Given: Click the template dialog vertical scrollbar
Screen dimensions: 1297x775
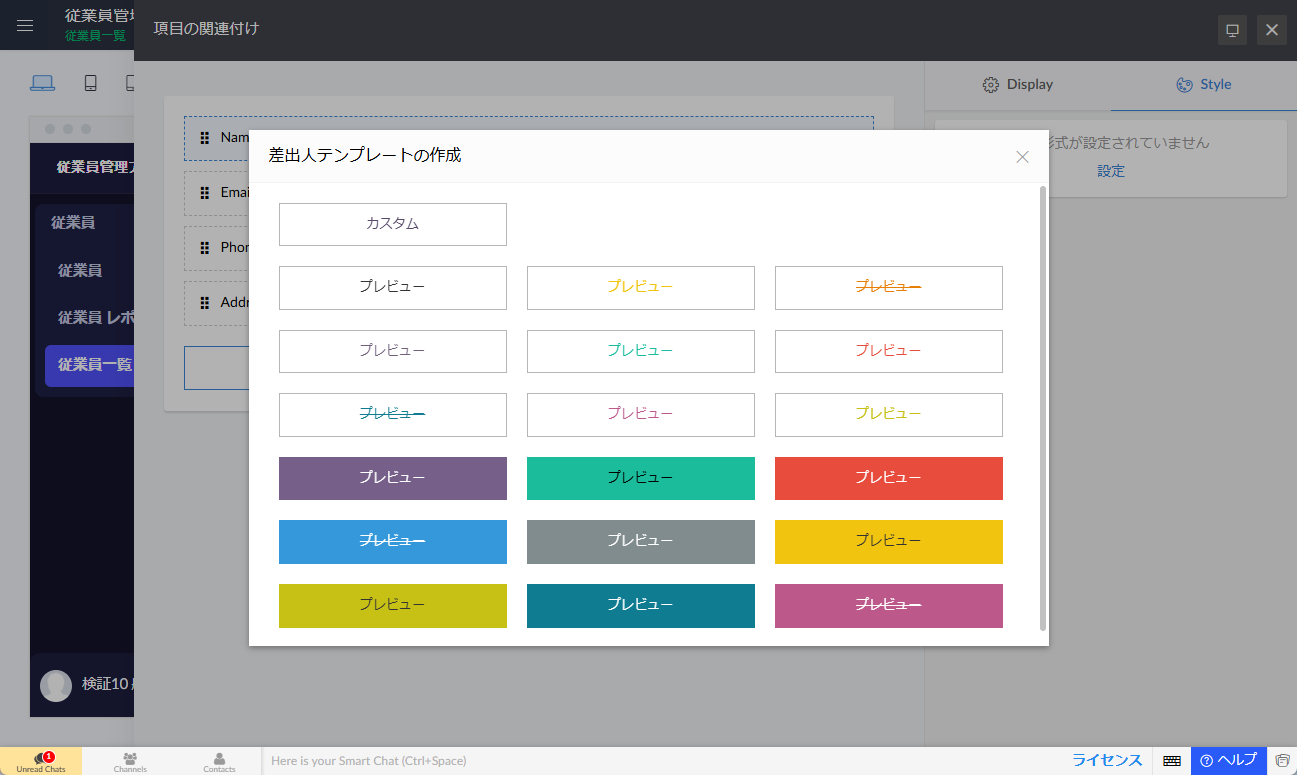Looking at the screenshot, I should (x=1043, y=408).
